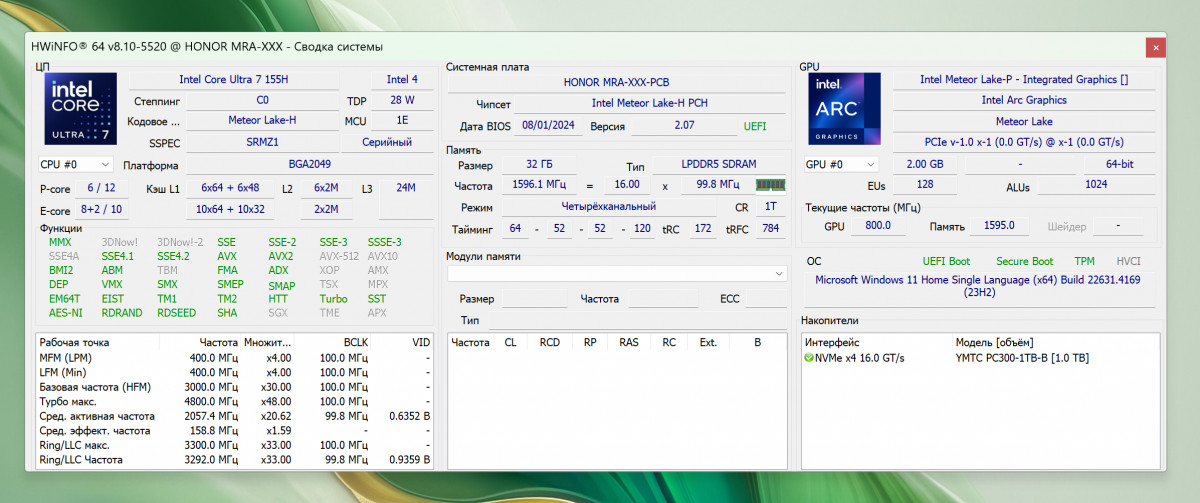
Task: Click the MCU value 1E
Action: coord(402,121)
